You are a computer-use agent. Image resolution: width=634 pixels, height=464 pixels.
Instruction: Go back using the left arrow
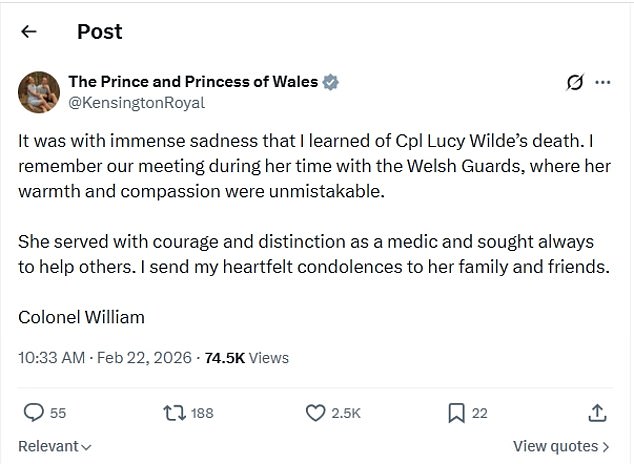pyautogui.click(x=29, y=31)
